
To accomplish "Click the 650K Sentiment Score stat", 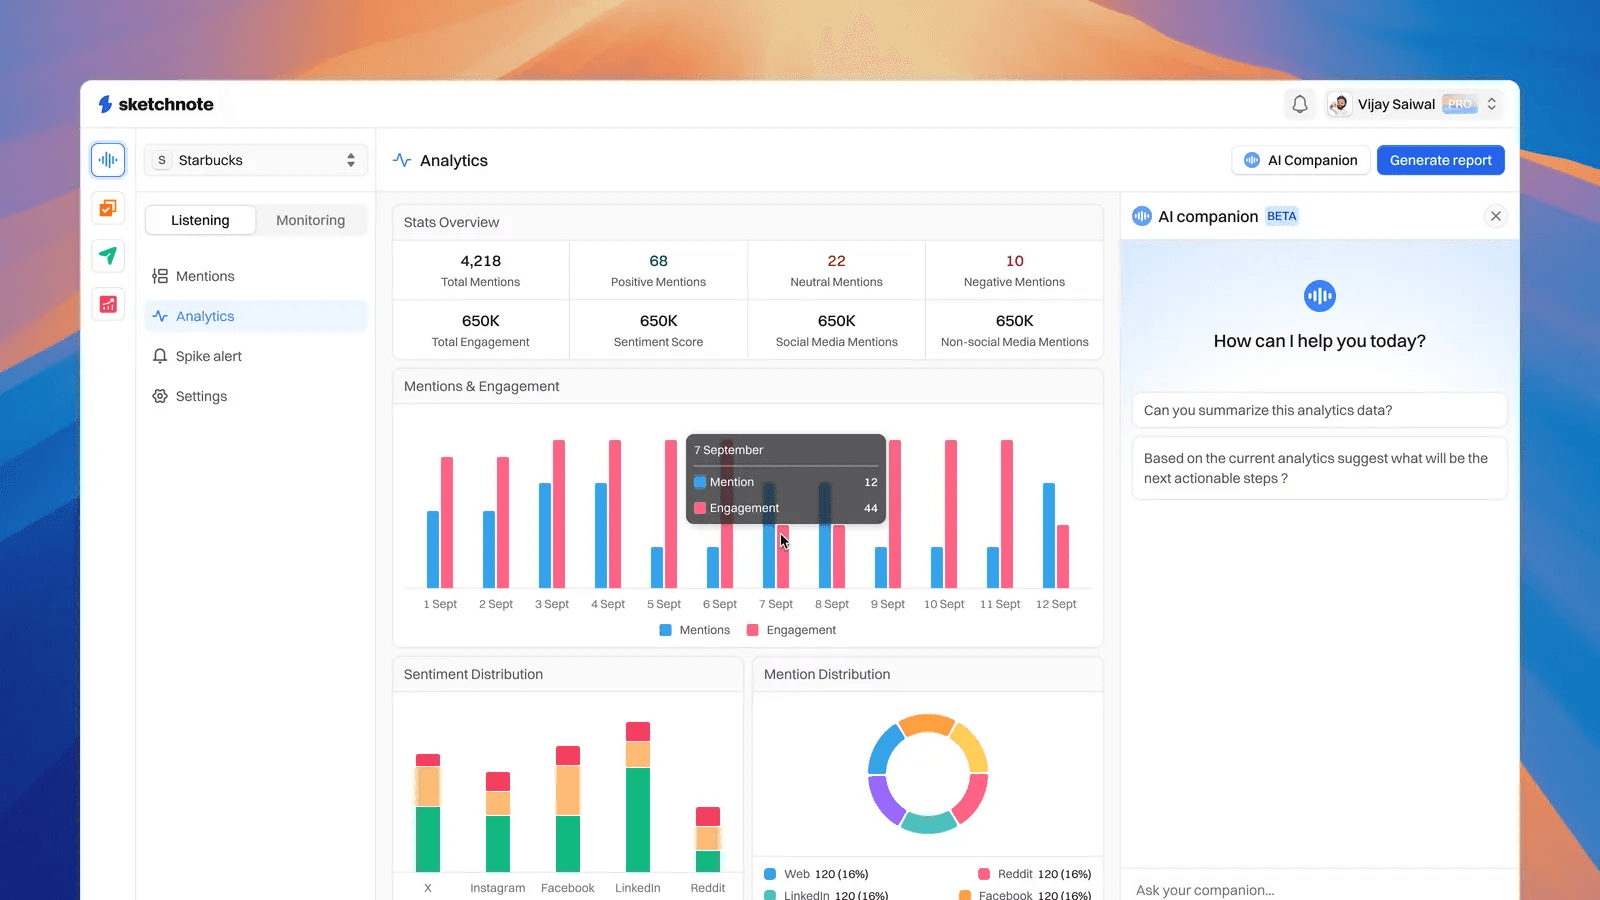I will (x=658, y=330).
